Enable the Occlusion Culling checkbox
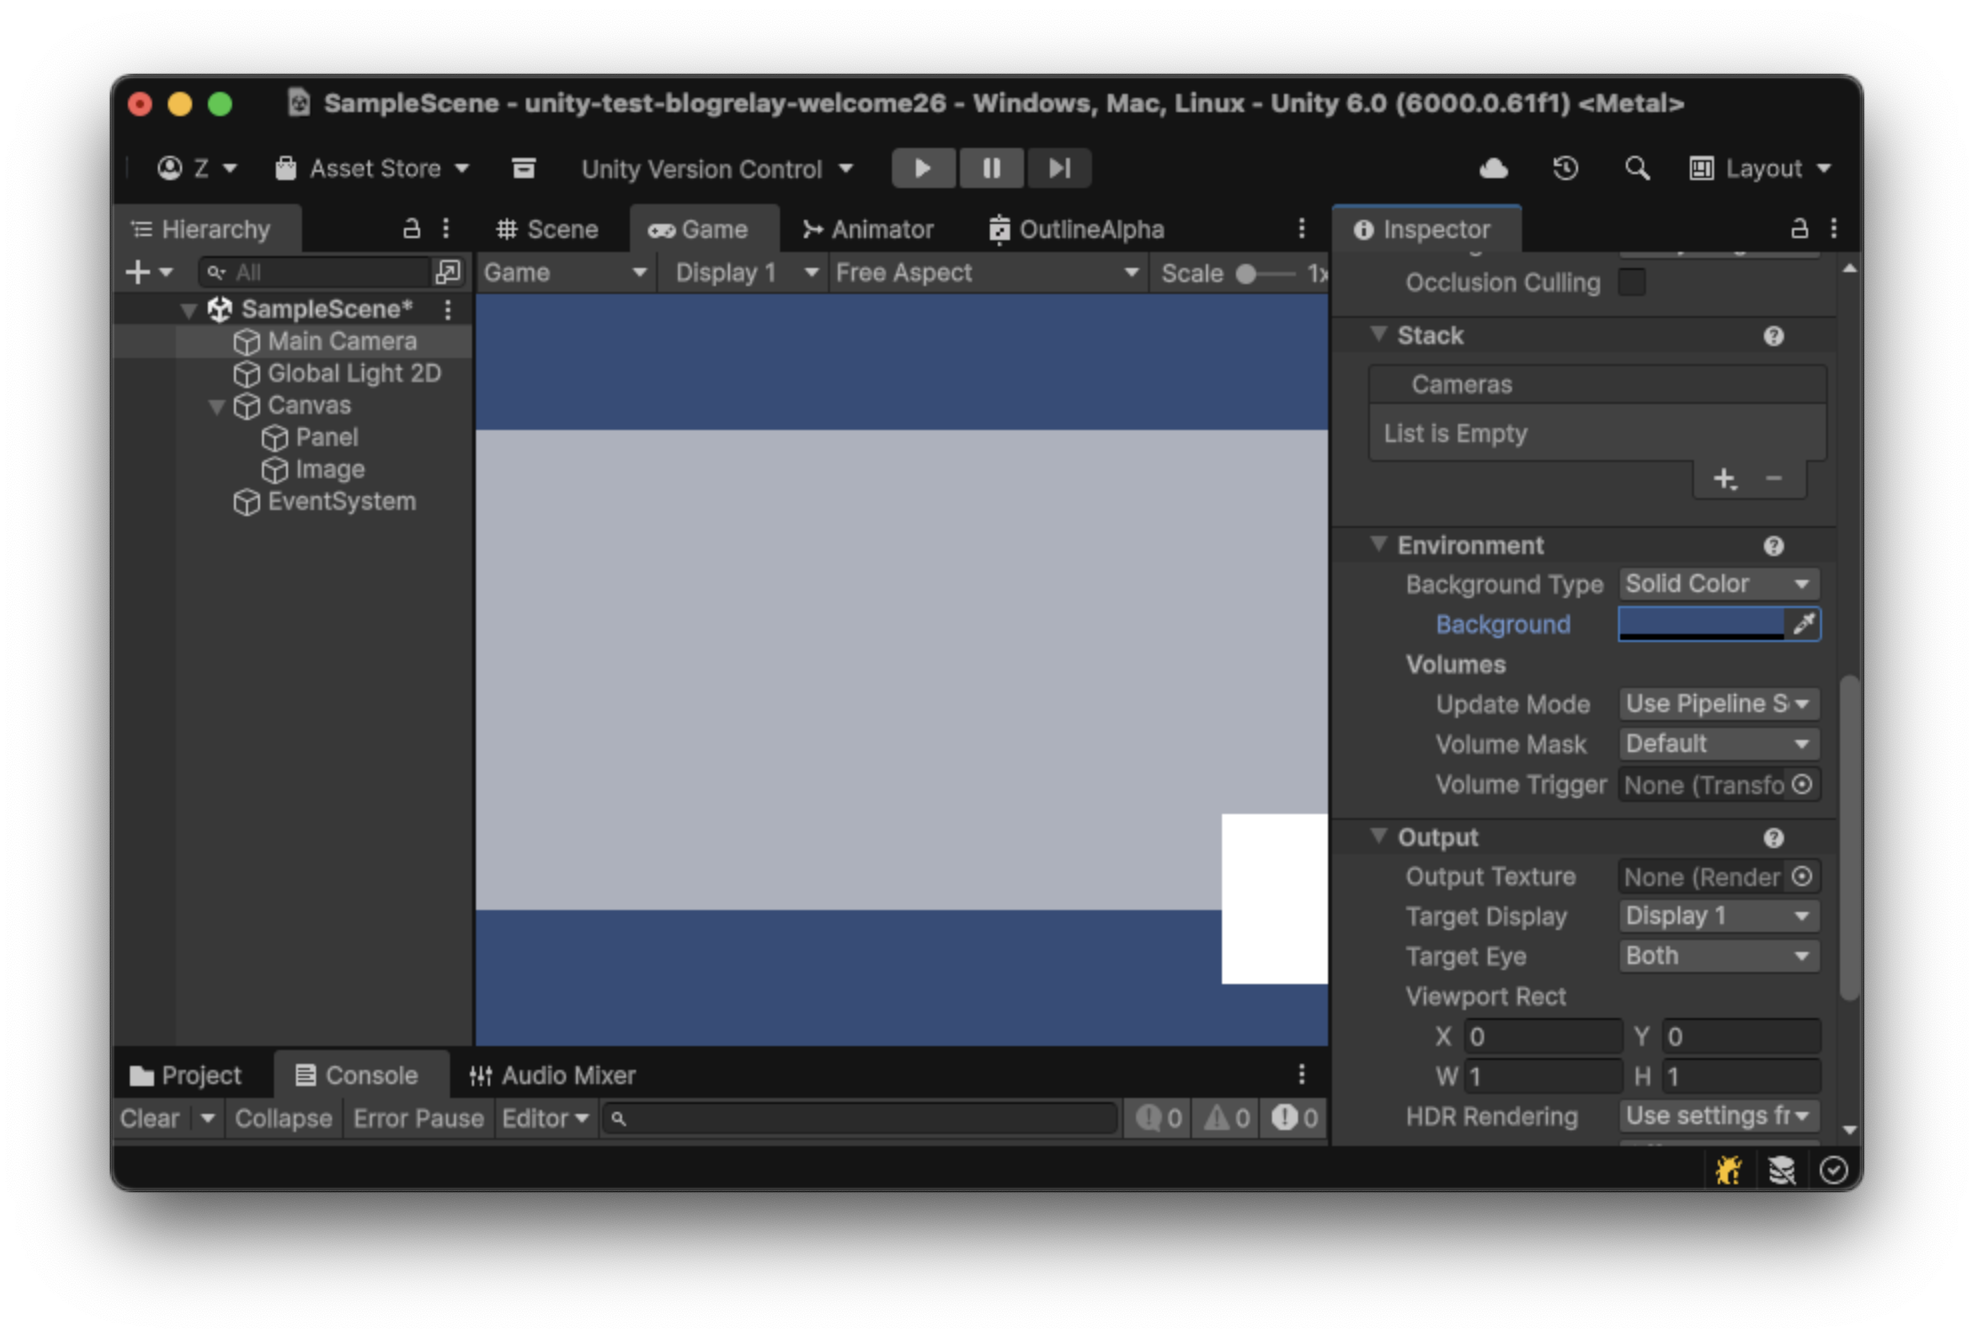 (1631, 283)
